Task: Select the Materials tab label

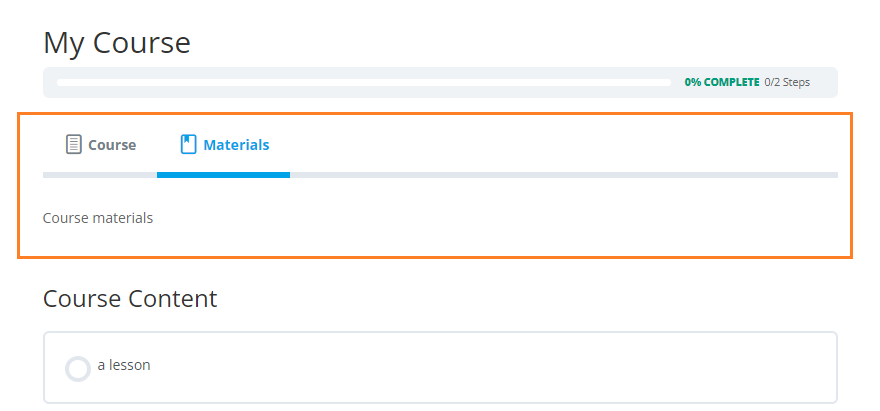Action: click(236, 145)
